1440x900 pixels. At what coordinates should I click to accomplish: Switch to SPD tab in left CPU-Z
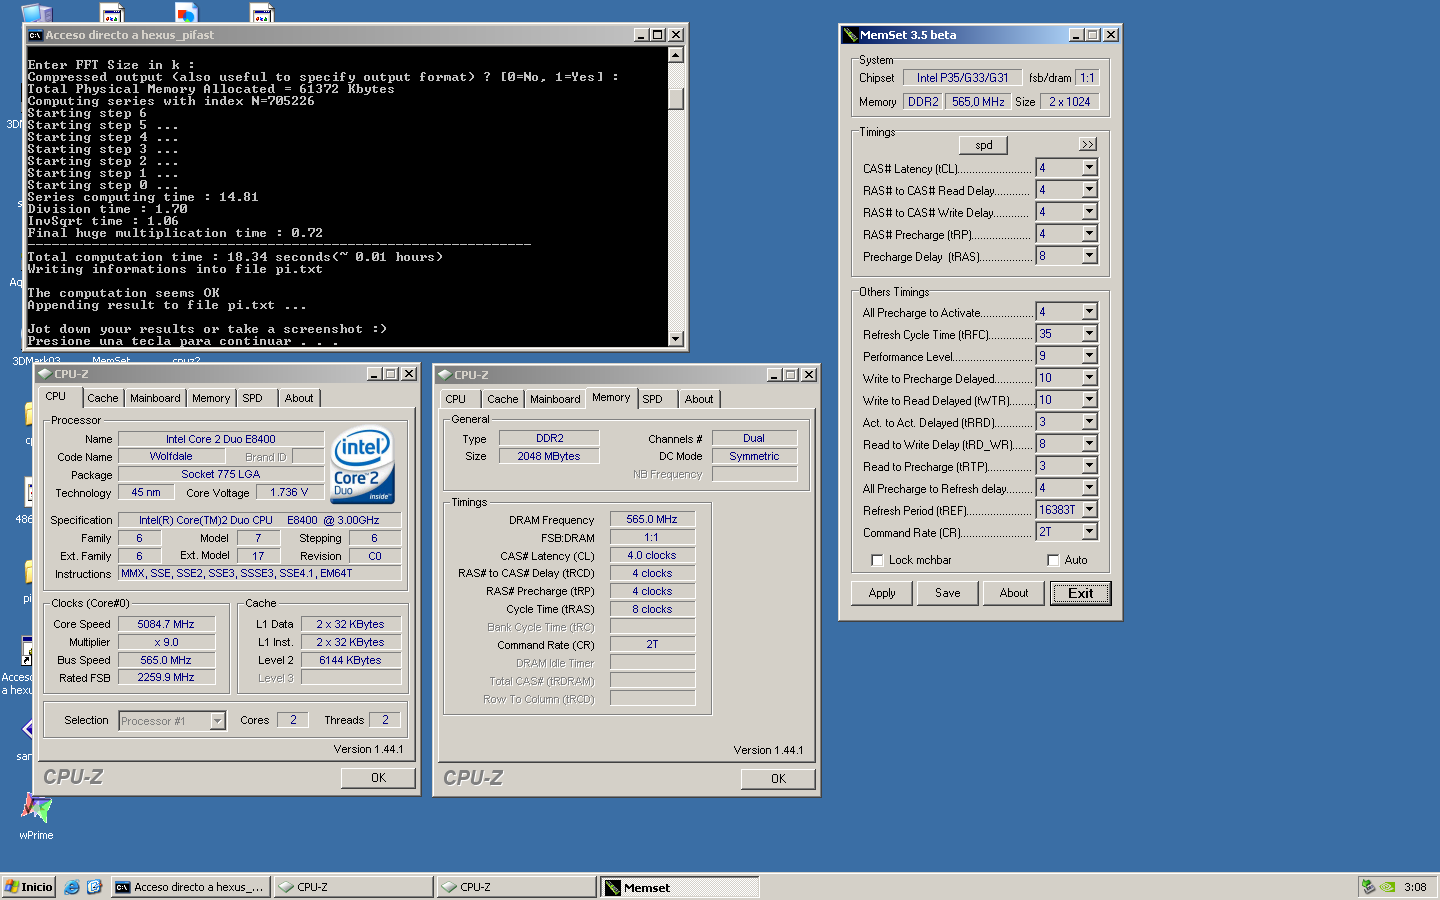point(253,398)
